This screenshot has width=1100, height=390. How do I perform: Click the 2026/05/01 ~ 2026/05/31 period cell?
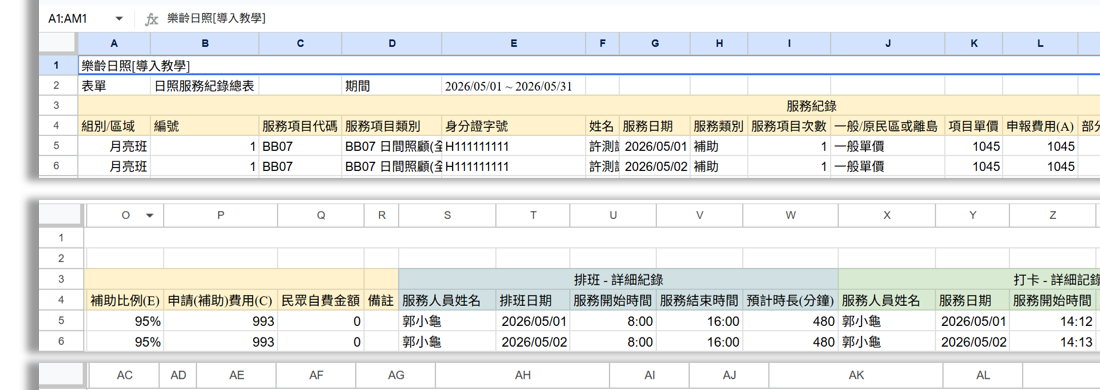pos(514,86)
